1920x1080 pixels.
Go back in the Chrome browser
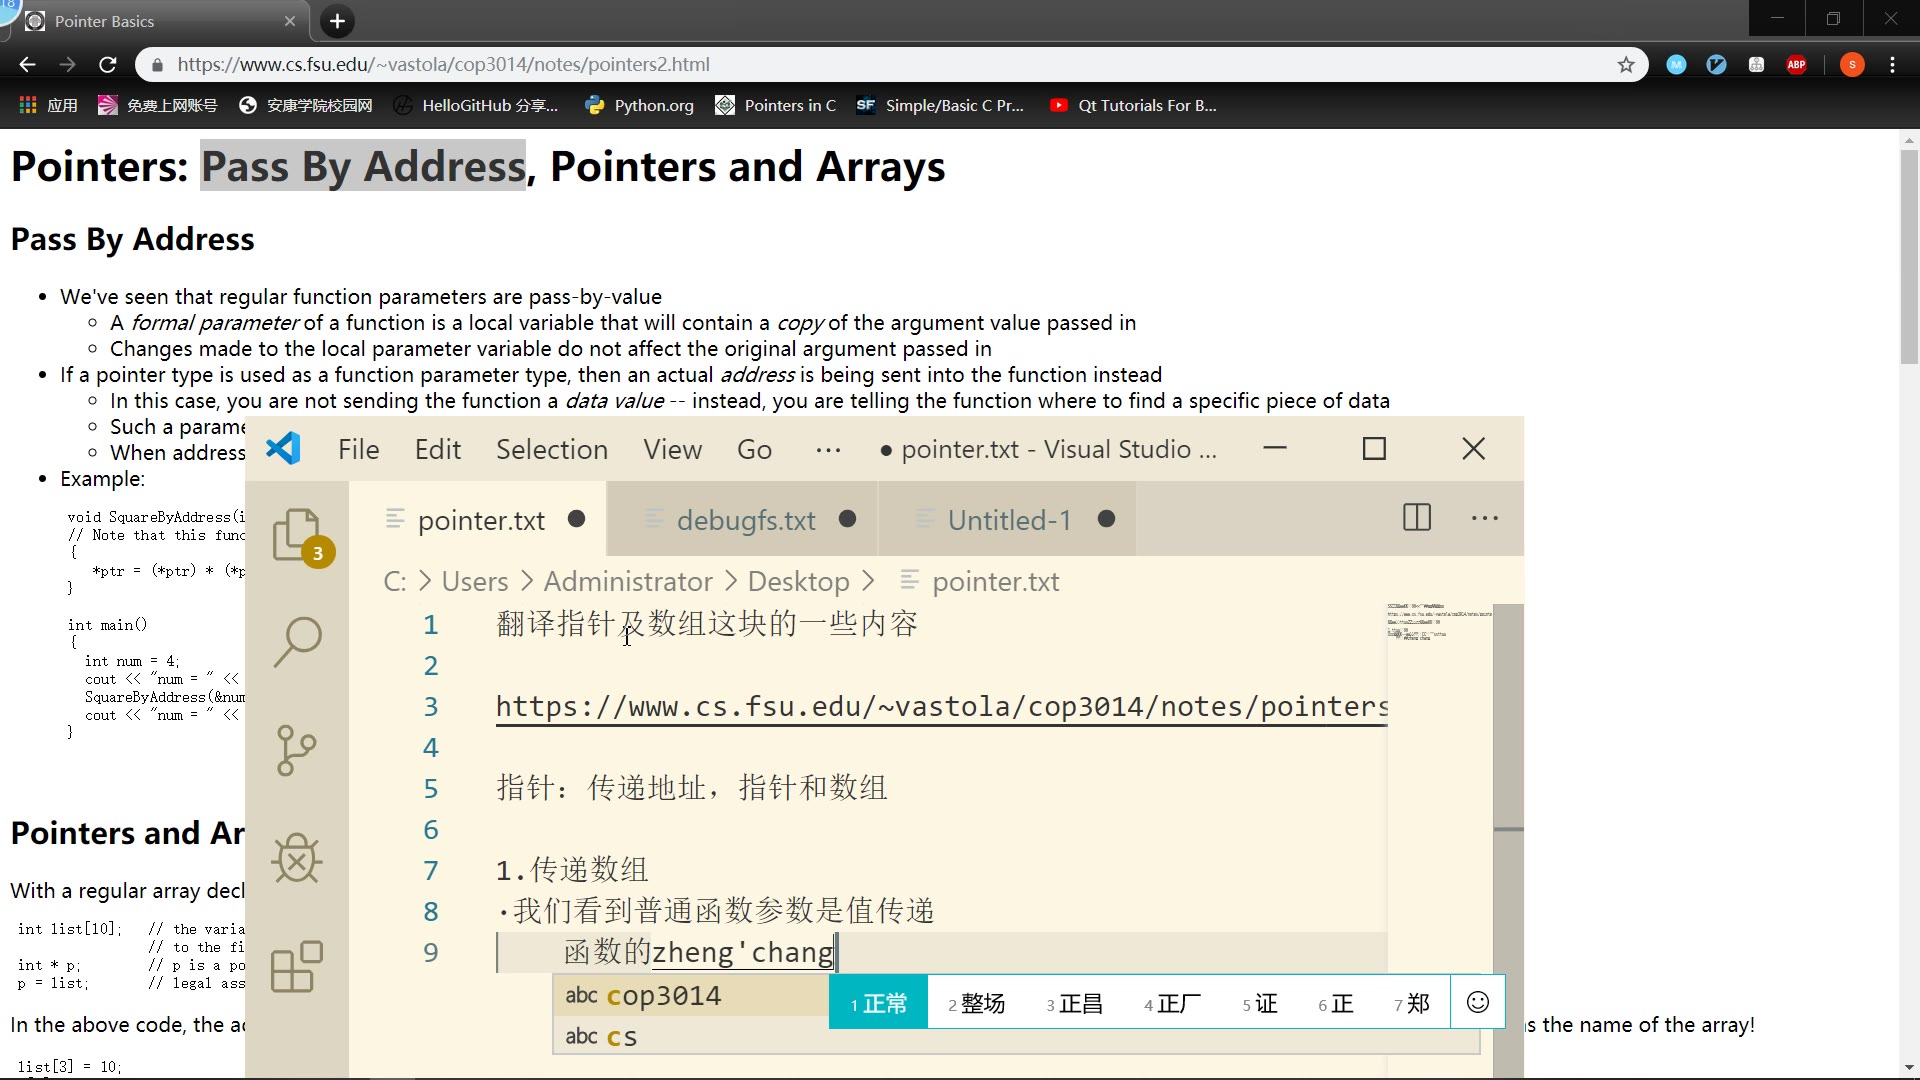[x=27, y=65]
